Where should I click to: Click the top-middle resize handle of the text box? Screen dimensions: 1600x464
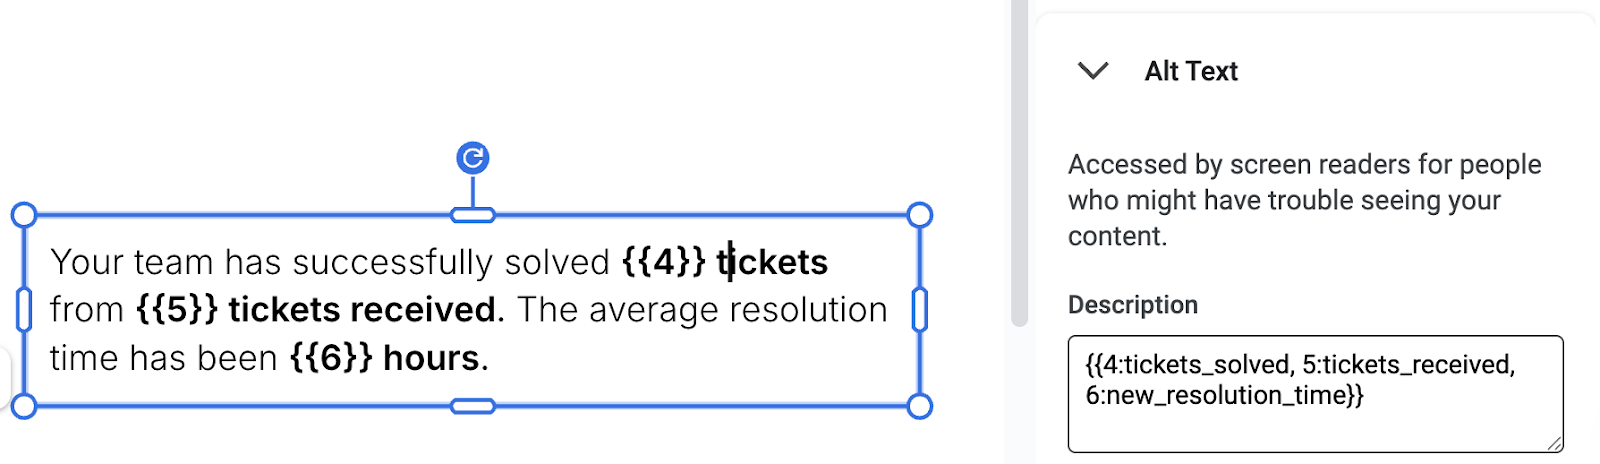(x=472, y=215)
